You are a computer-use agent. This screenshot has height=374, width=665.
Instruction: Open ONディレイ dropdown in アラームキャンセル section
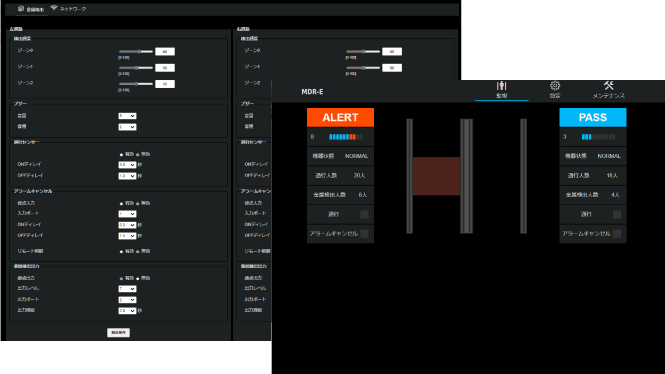pos(127,225)
